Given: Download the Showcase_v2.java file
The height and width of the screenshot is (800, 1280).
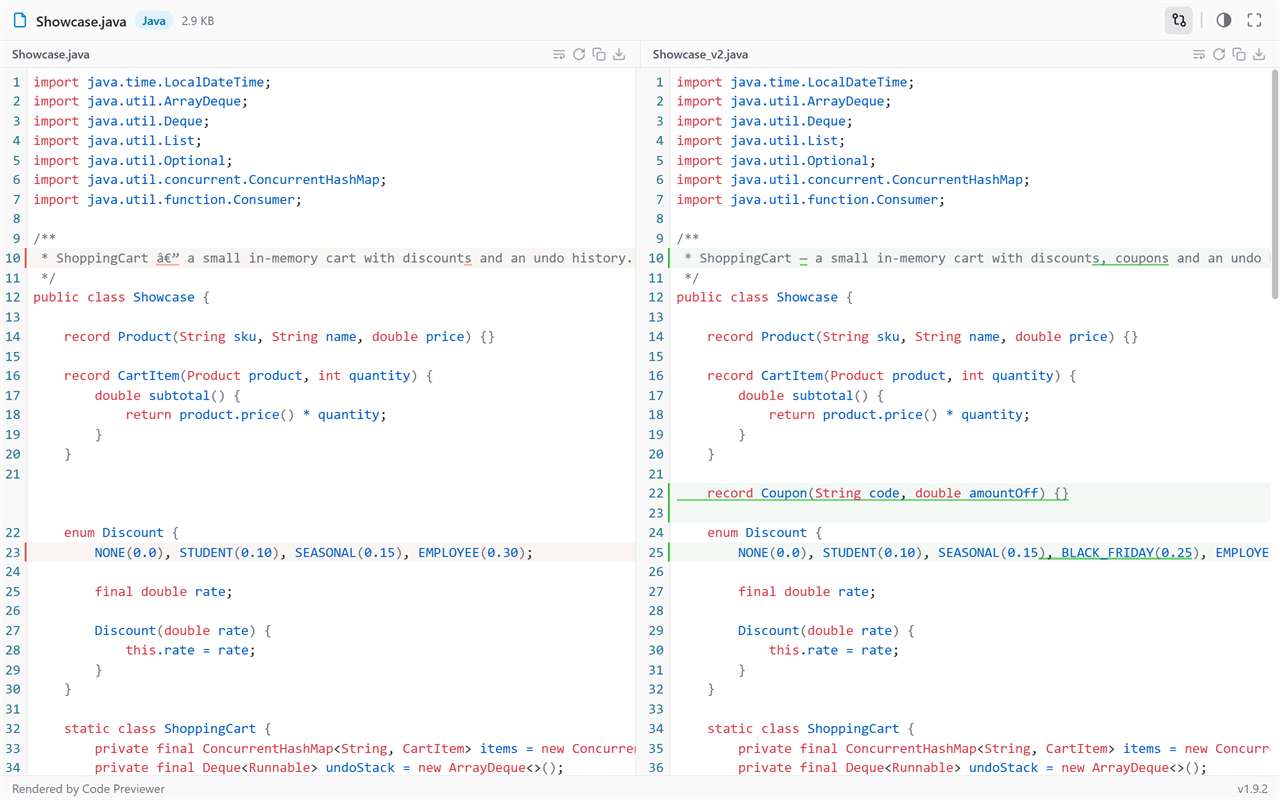Looking at the screenshot, I should click(1259, 54).
